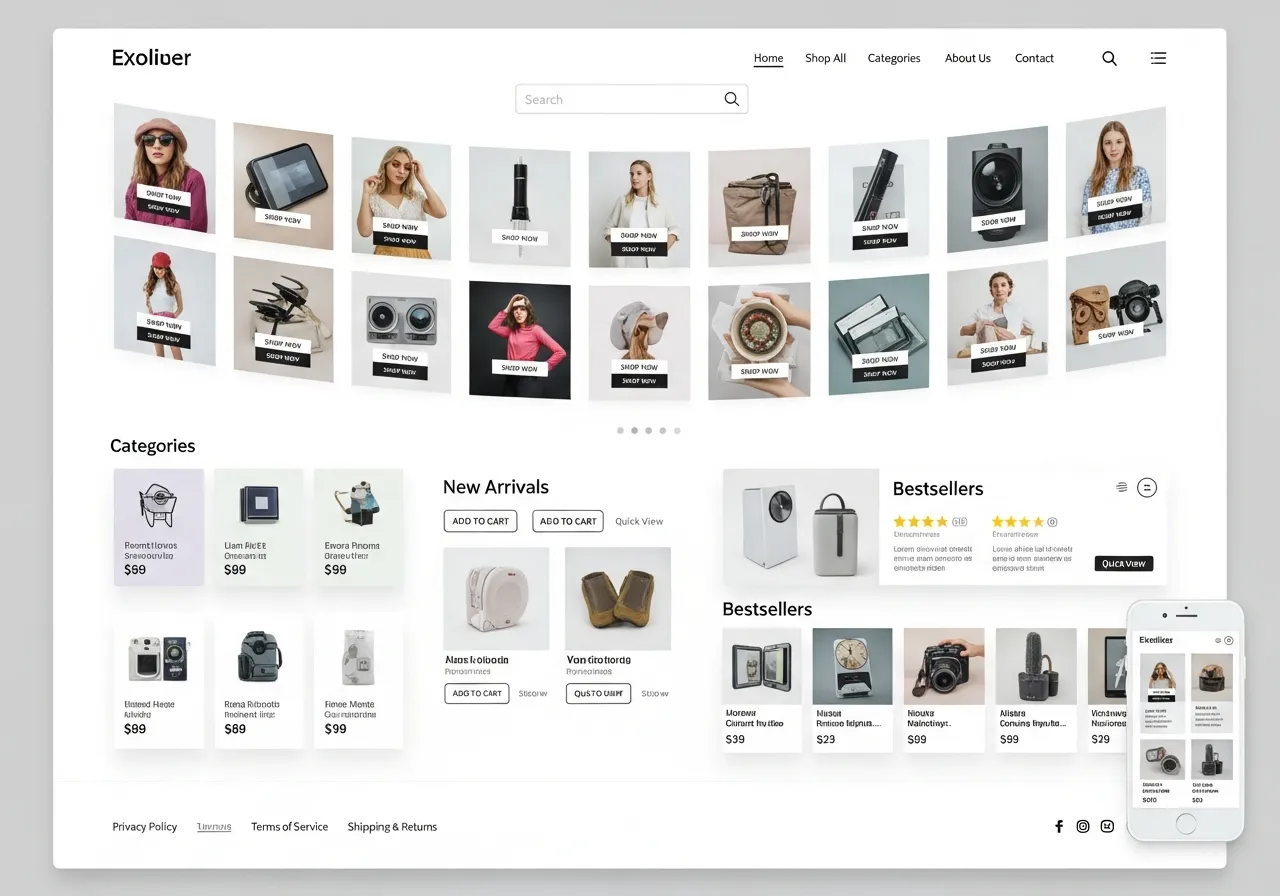Click the filter icon in the Bestsellers card
The width and height of the screenshot is (1280, 896).
1121,487
